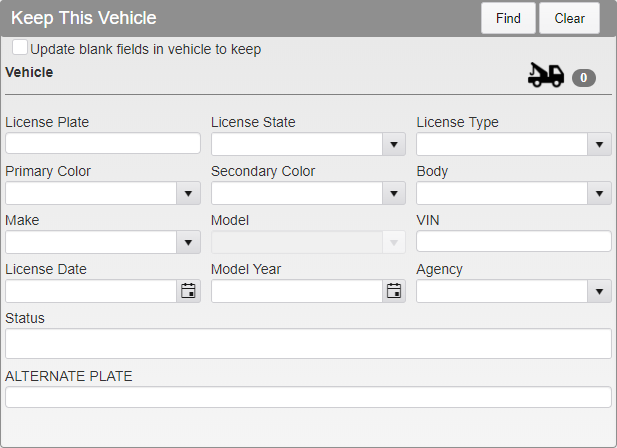Click the tow truck icon
The height and width of the screenshot is (448, 617).
(546, 75)
